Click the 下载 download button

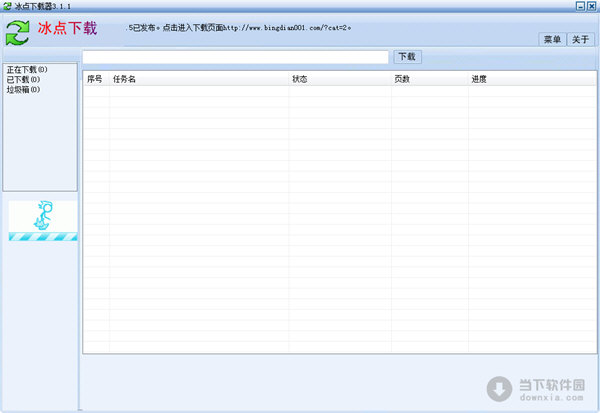(x=408, y=57)
